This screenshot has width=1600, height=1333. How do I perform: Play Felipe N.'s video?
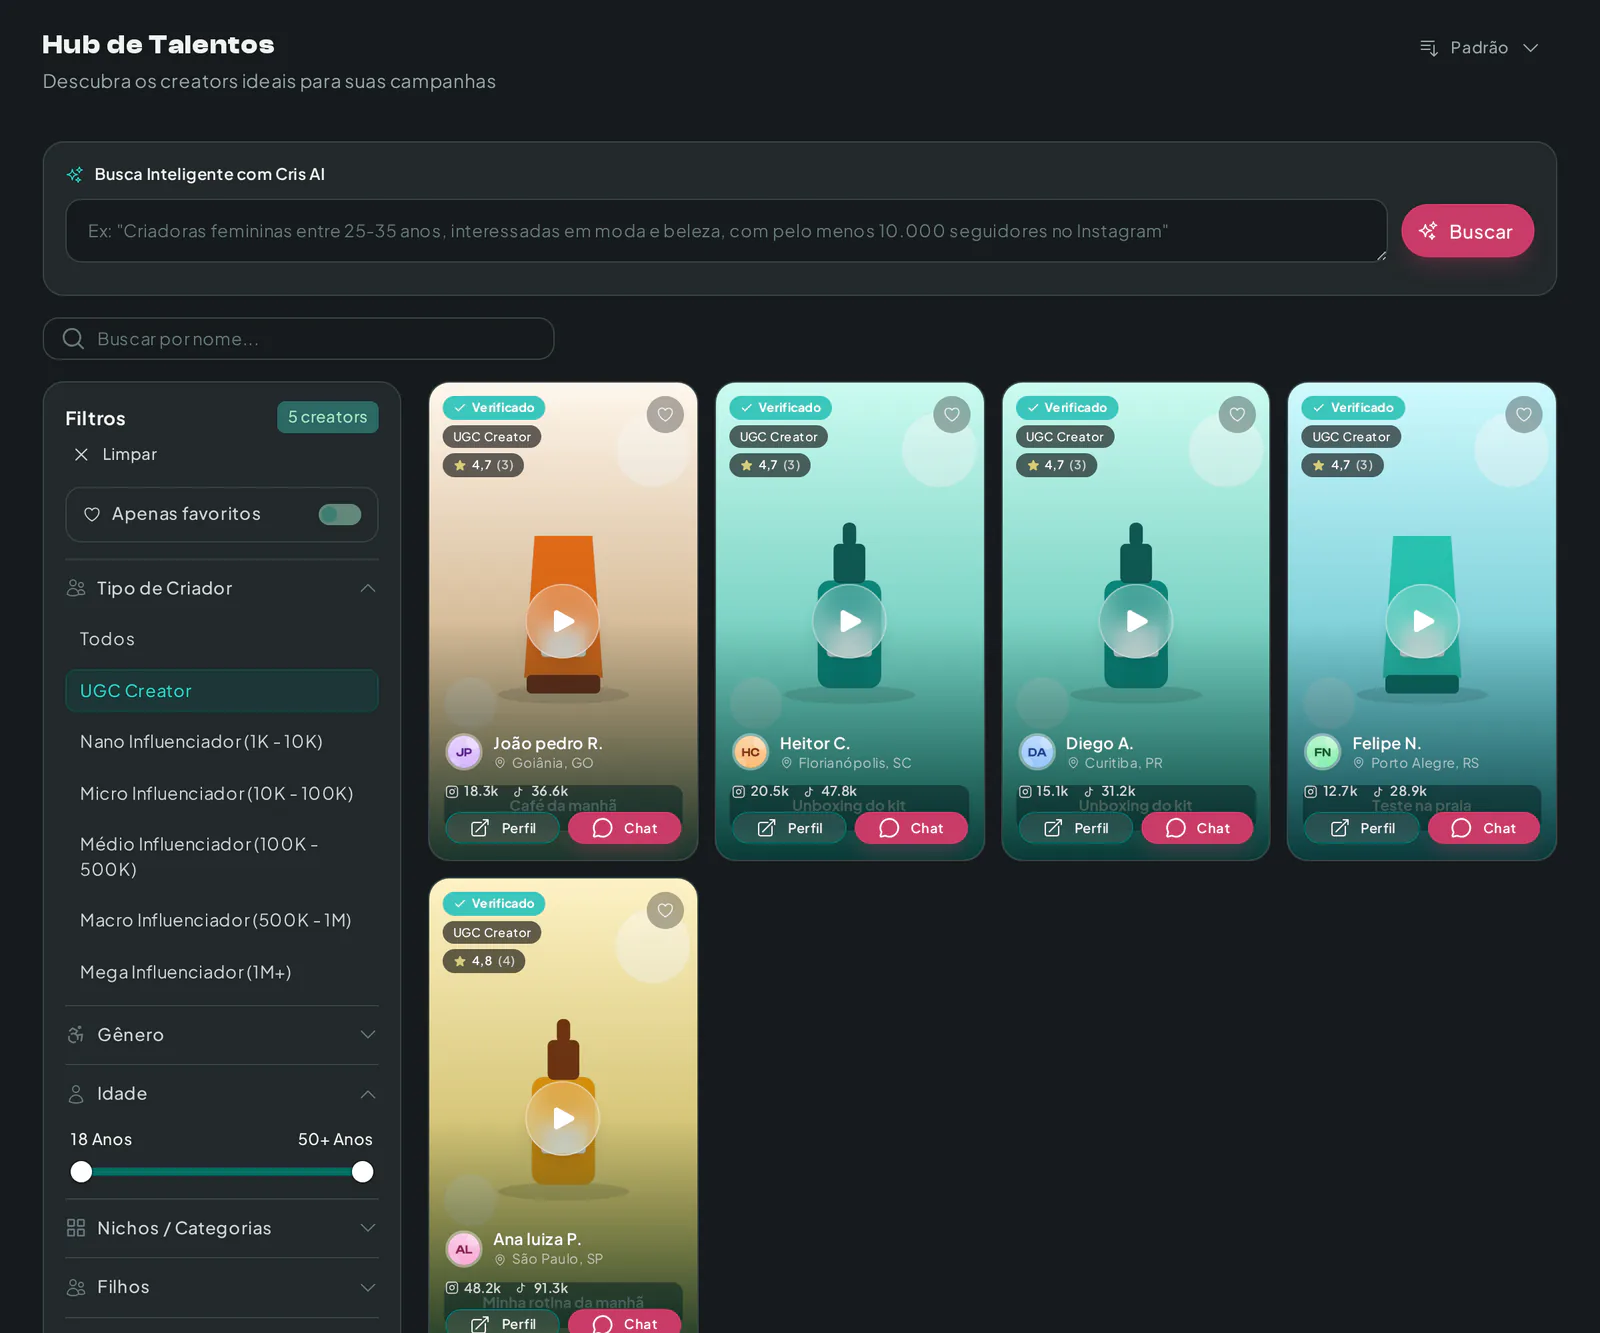[x=1423, y=621]
